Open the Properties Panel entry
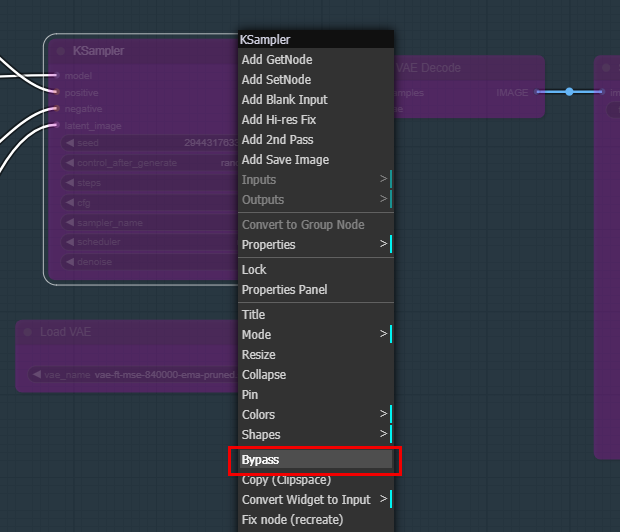 pos(316,290)
